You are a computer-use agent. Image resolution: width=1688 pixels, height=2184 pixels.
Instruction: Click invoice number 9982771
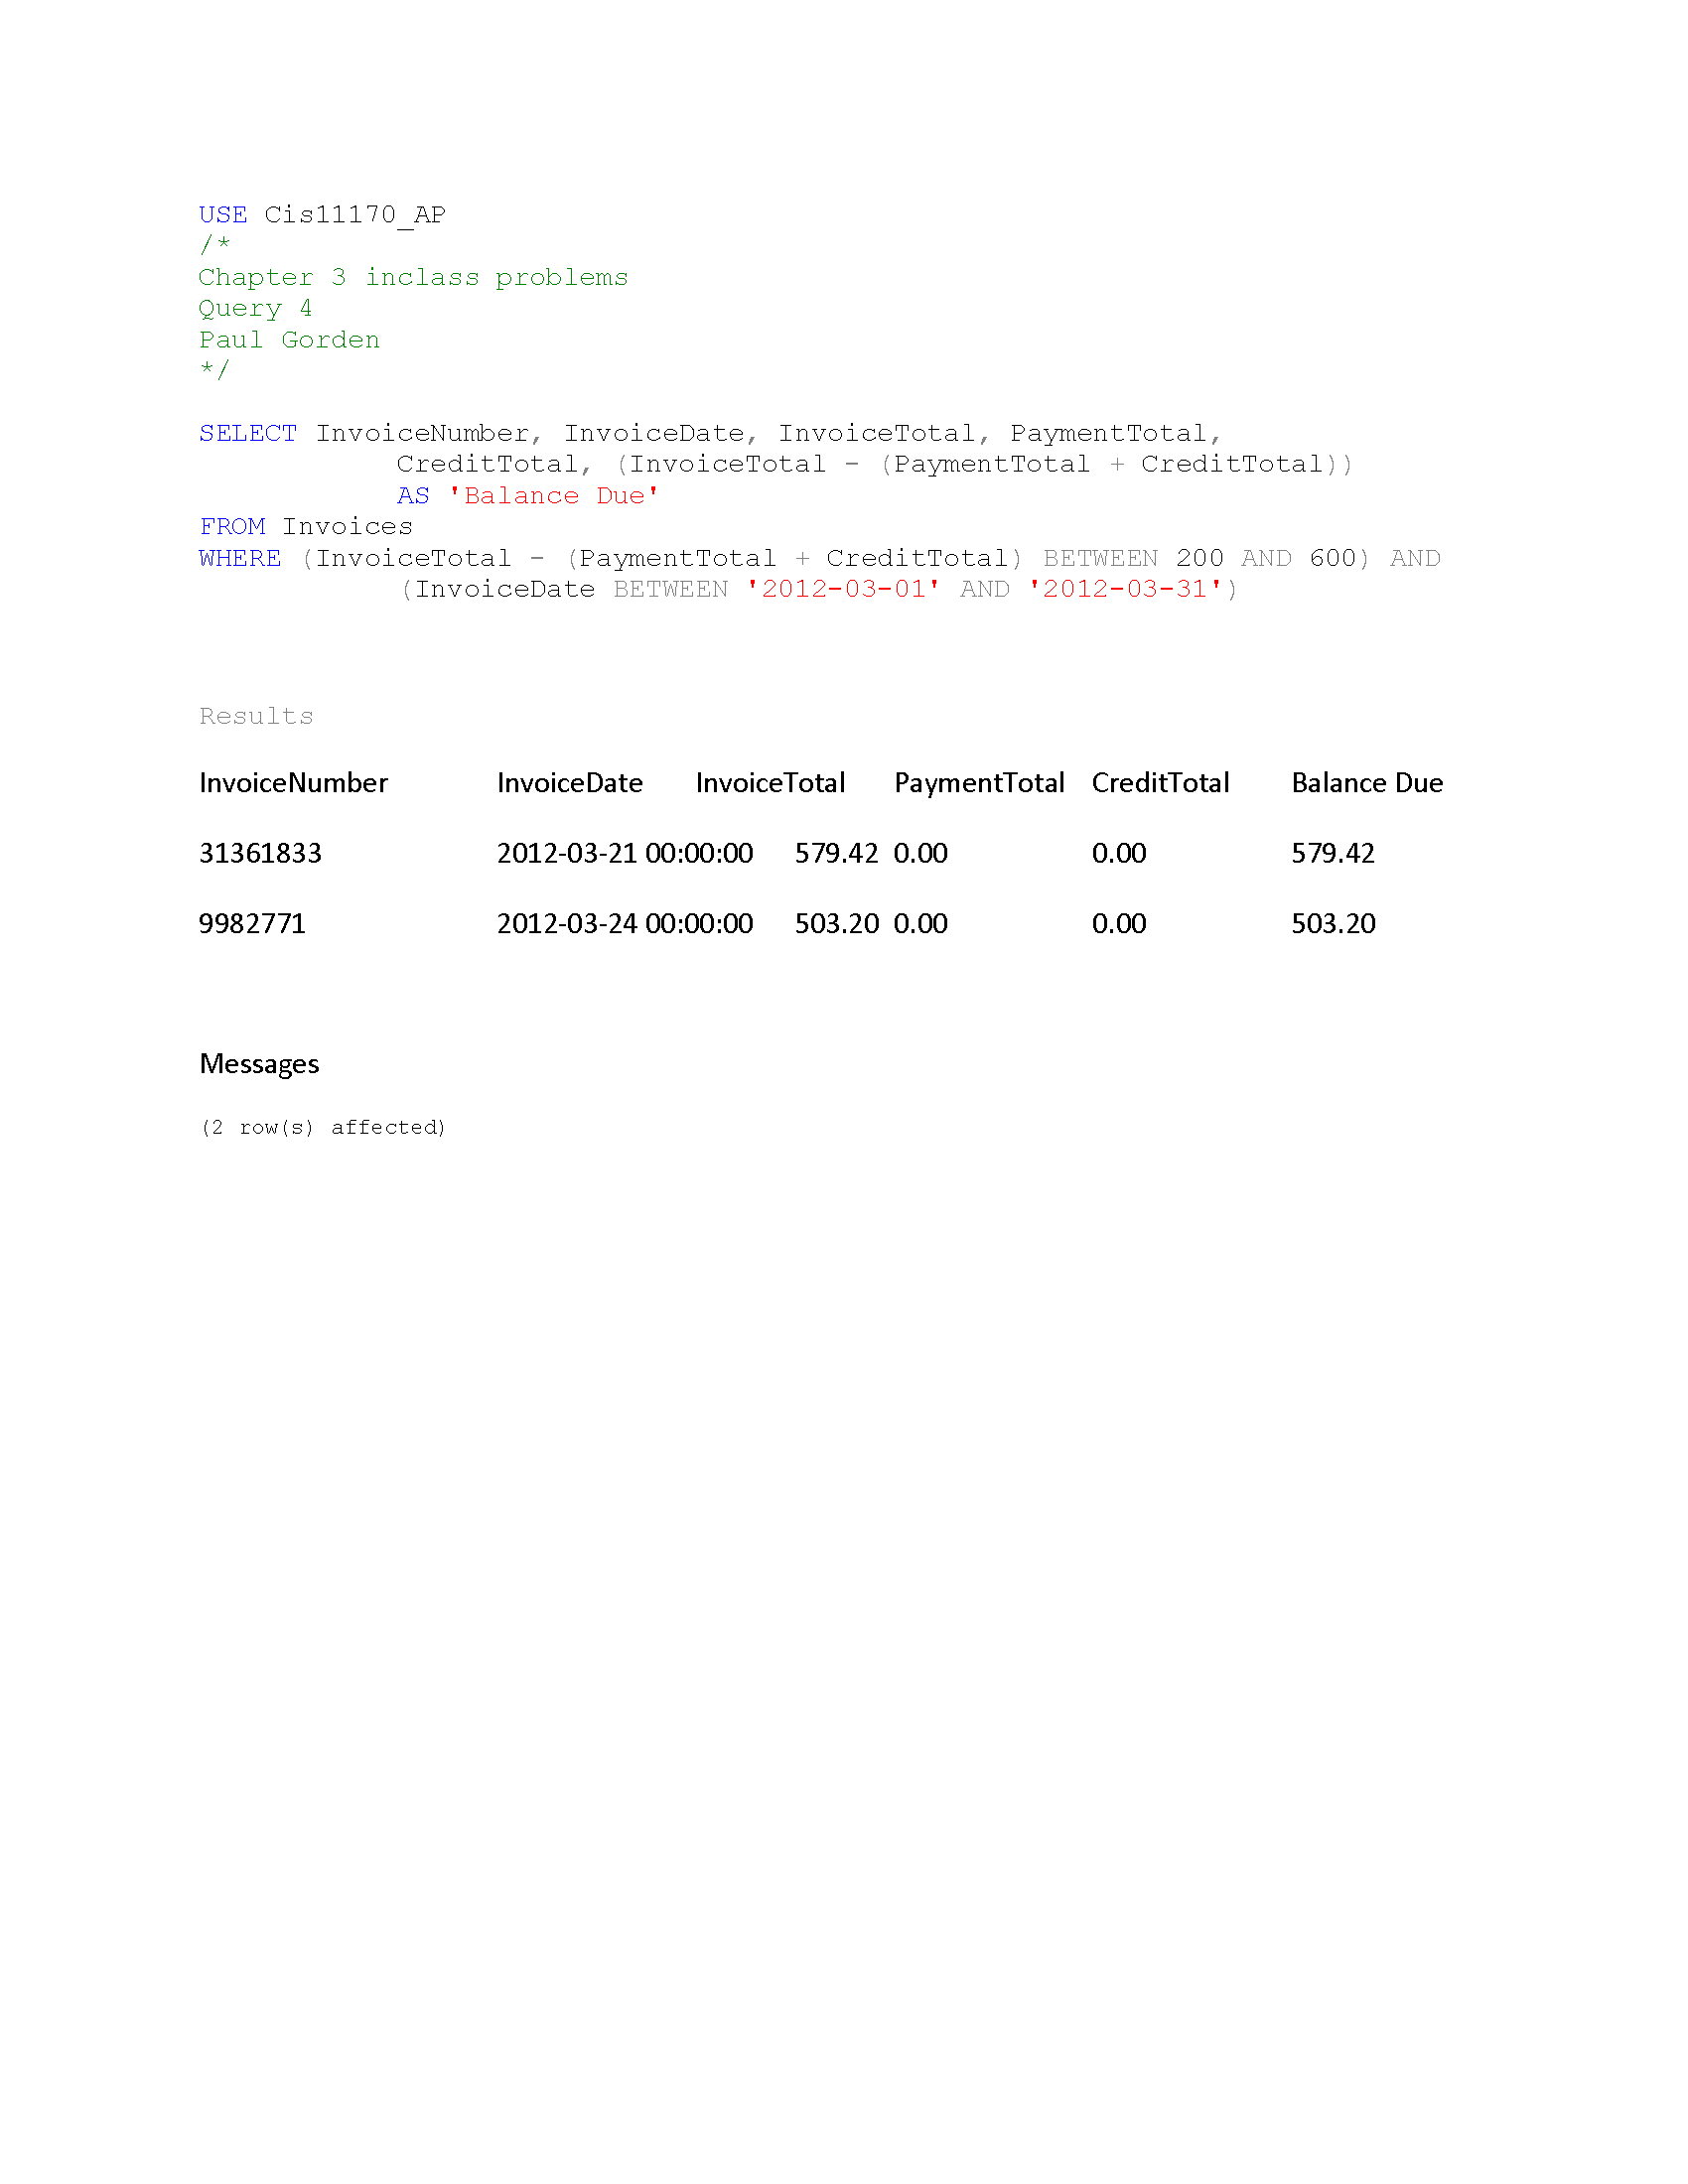click(x=252, y=923)
